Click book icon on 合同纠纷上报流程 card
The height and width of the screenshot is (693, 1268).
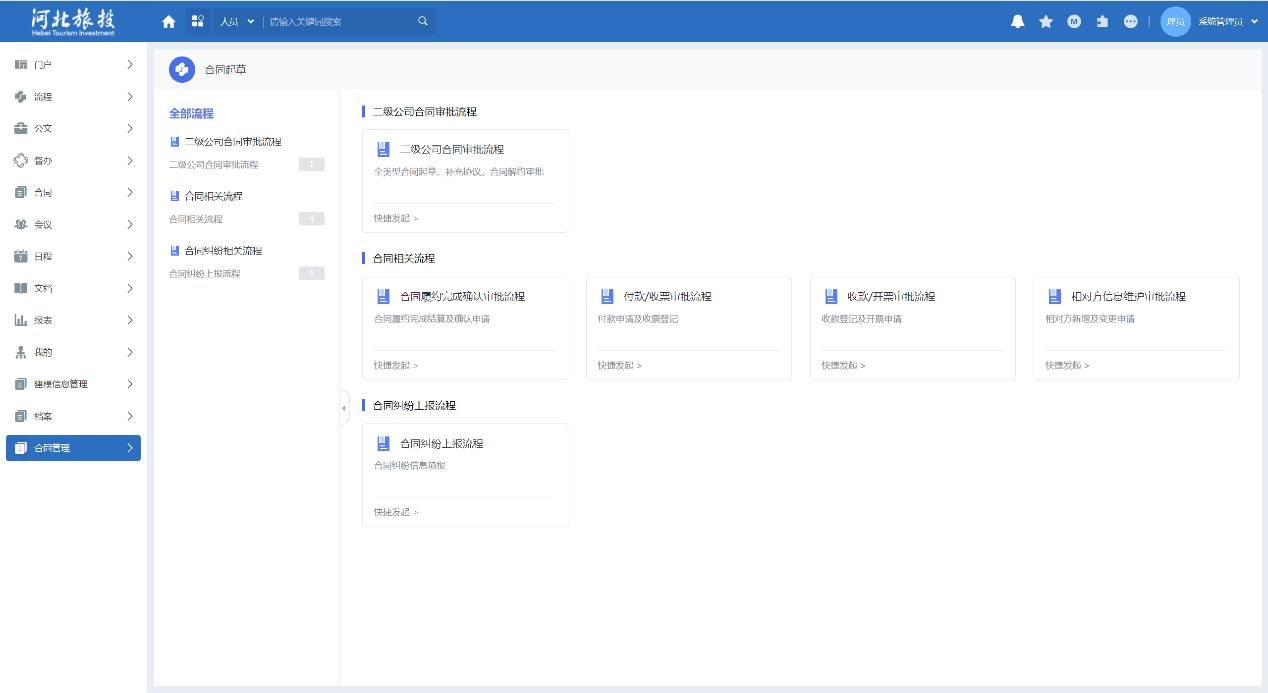(383, 444)
